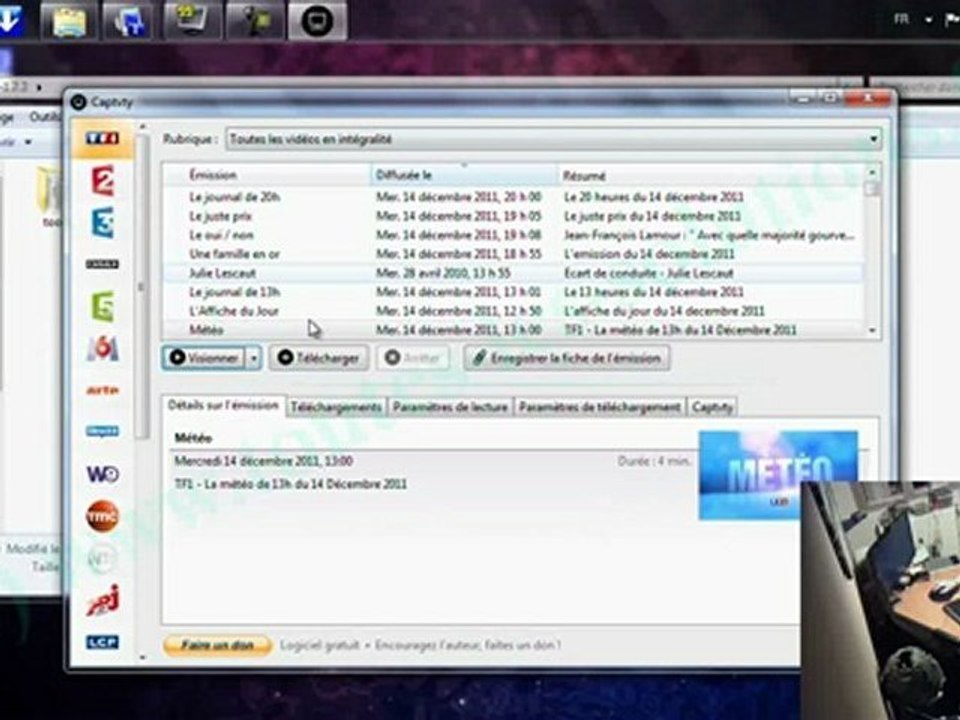Click the channel sidebar scrollbar thumb
This screenshot has height=720, width=960.
(142, 285)
